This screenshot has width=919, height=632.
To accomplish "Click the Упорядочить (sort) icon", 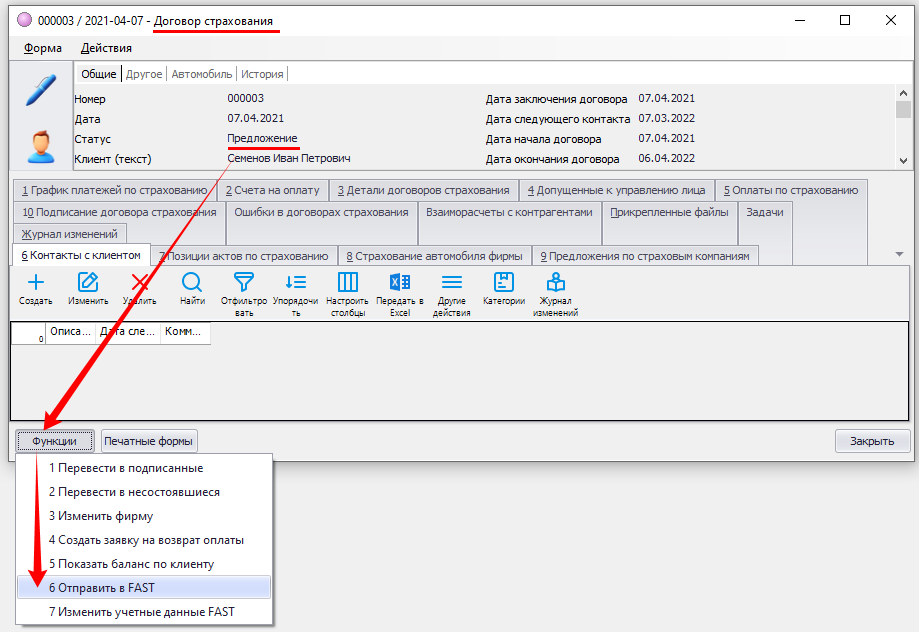I will point(296,283).
